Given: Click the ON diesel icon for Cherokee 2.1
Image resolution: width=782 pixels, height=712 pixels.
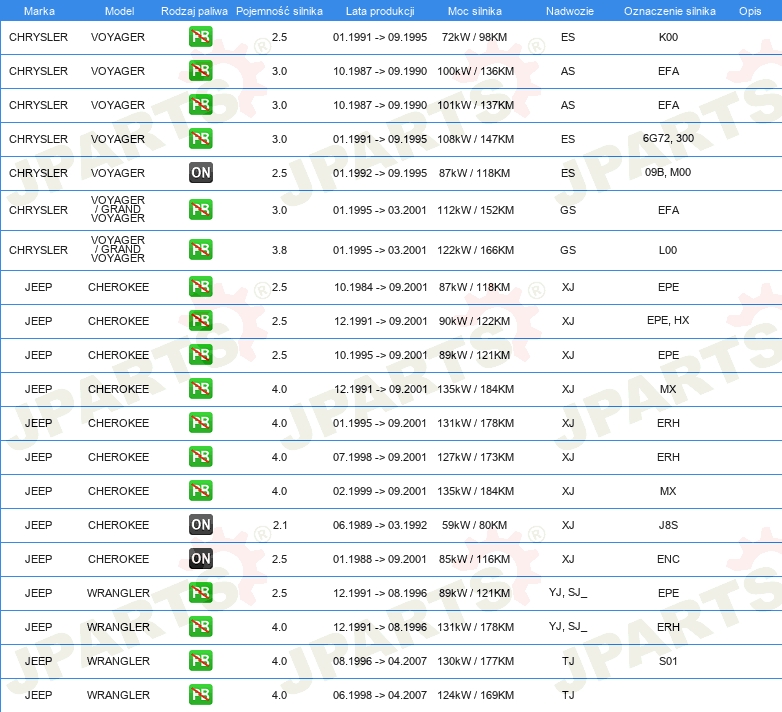Looking at the screenshot, I should (200, 525).
